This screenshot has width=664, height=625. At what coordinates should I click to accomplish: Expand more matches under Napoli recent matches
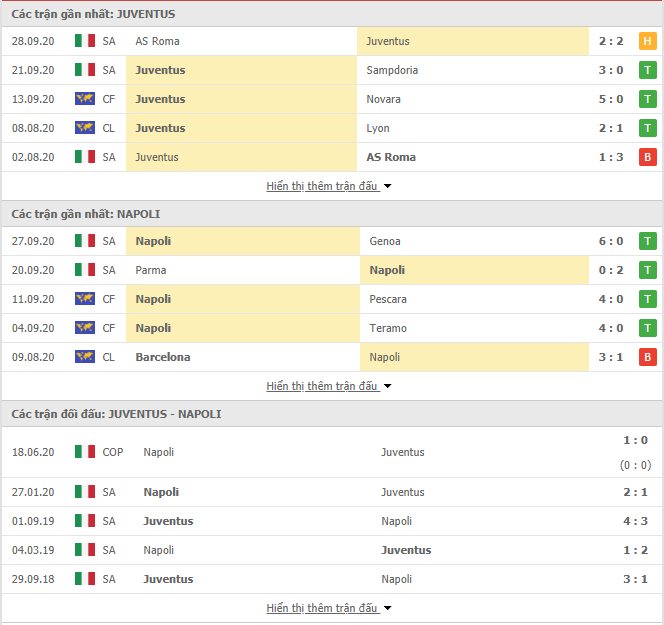pyautogui.click(x=329, y=386)
